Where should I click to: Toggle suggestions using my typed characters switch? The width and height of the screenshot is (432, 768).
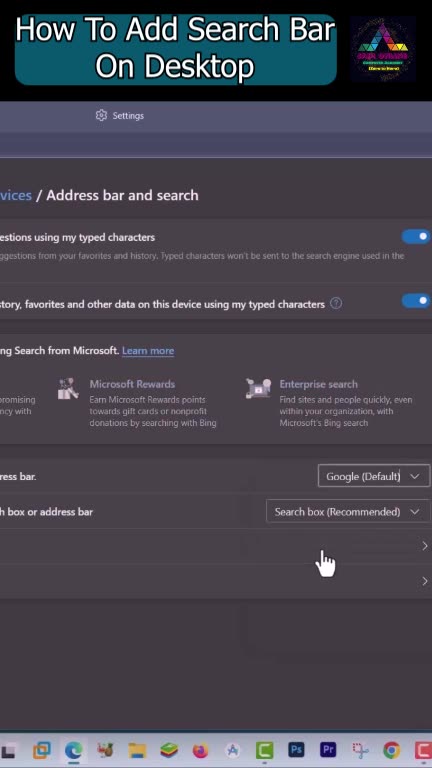coord(416,237)
